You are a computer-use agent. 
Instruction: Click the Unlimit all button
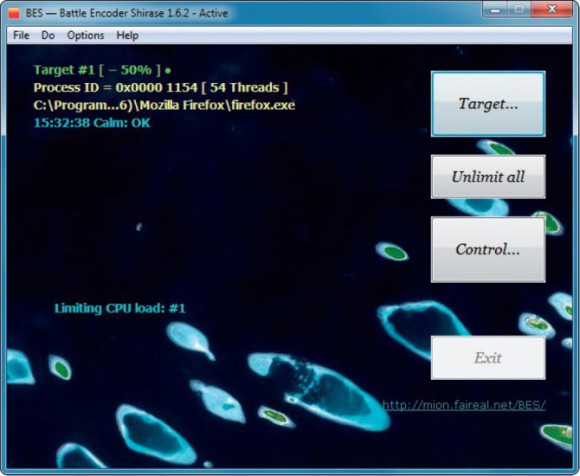click(x=488, y=177)
